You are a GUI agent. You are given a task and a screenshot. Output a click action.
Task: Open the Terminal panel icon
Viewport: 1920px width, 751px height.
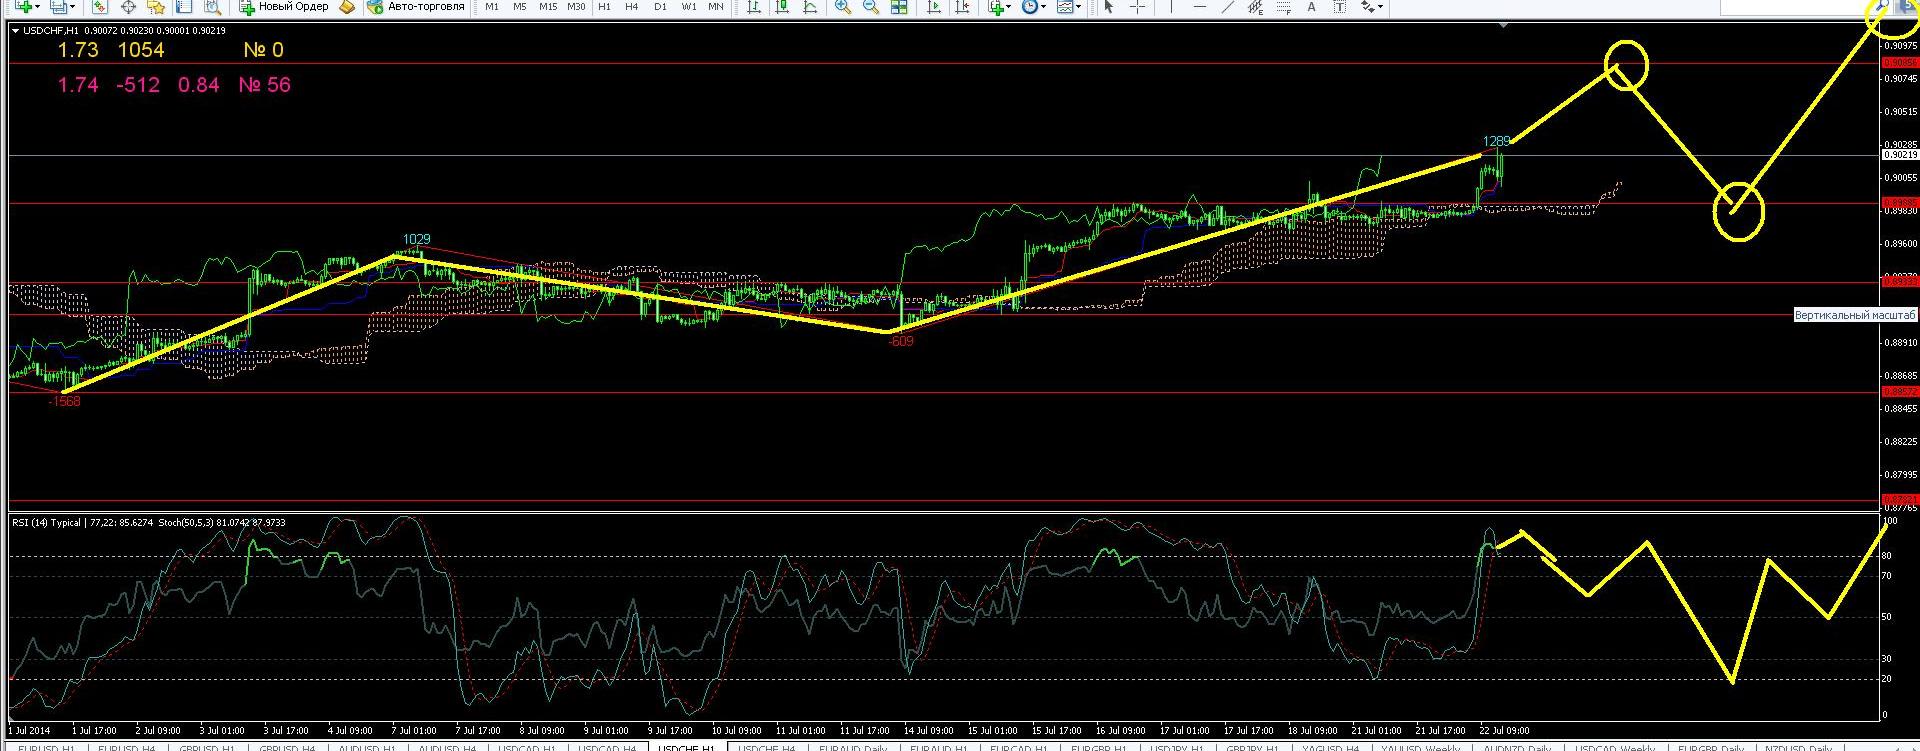[x=184, y=7]
